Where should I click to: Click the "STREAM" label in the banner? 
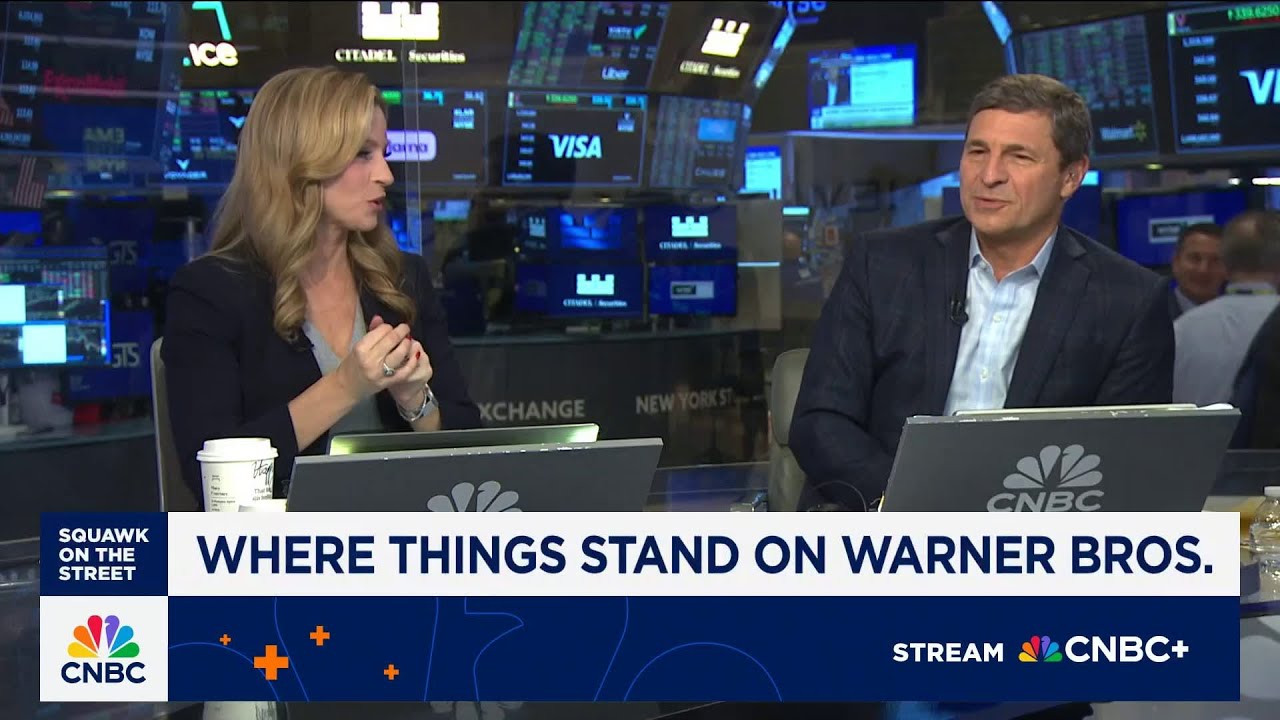point(948,653)
